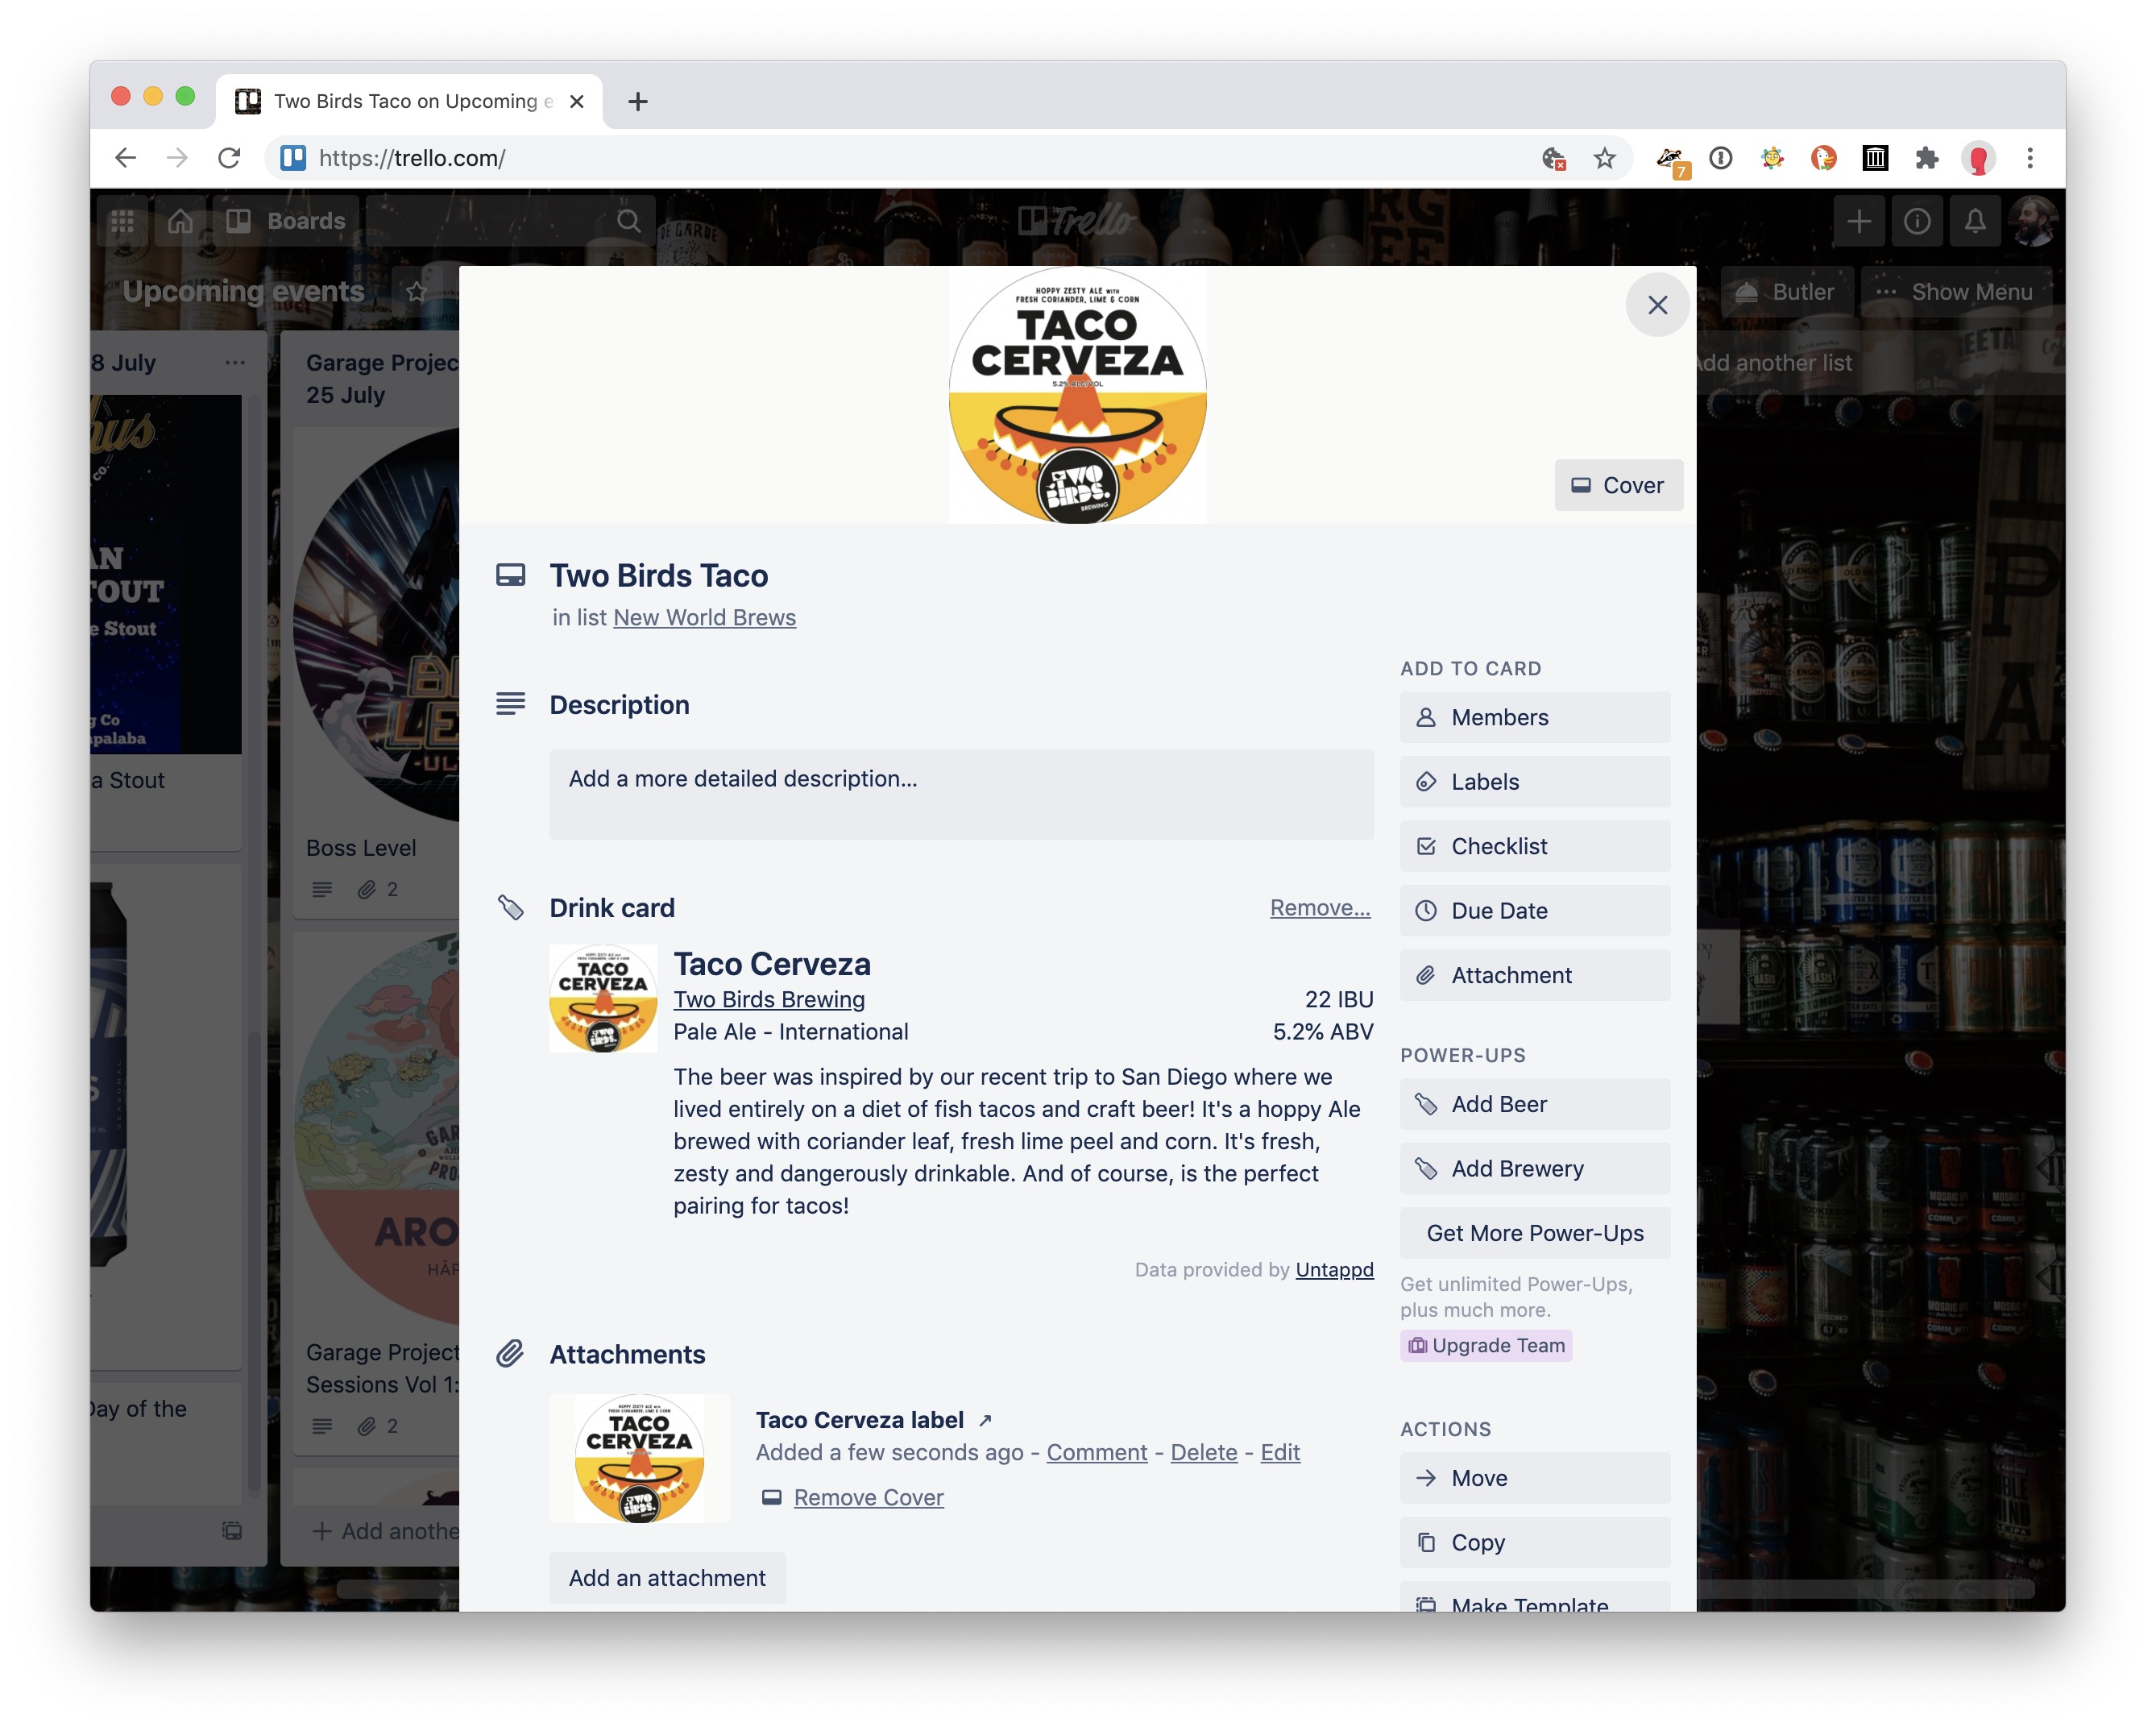
Task: Open the Taco Cerveza label attachment thumbnail
Action: [x=639, y=1458]
